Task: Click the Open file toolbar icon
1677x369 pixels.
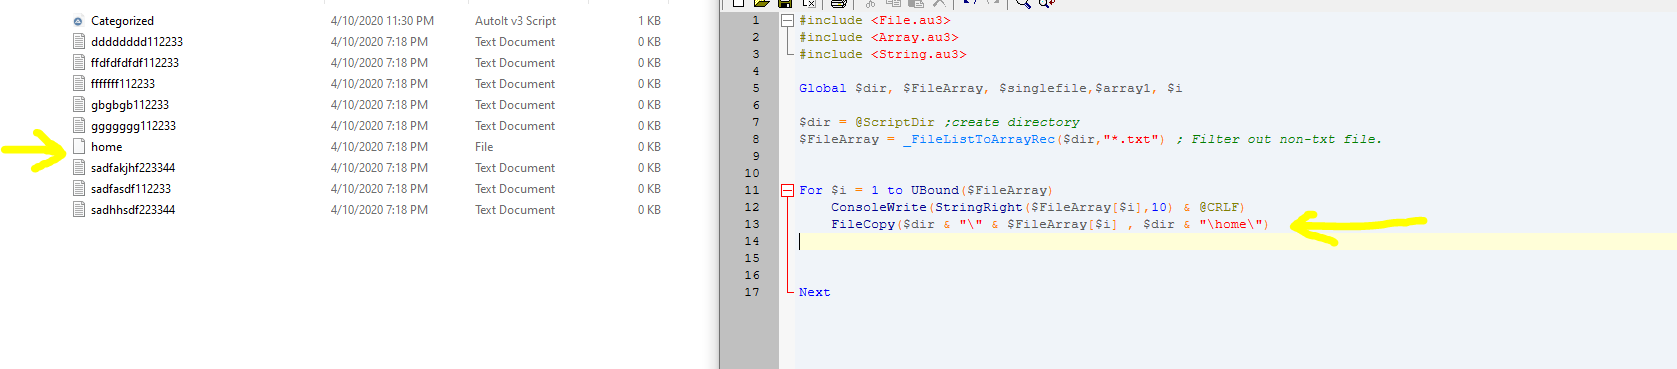Action: [762, 3]
